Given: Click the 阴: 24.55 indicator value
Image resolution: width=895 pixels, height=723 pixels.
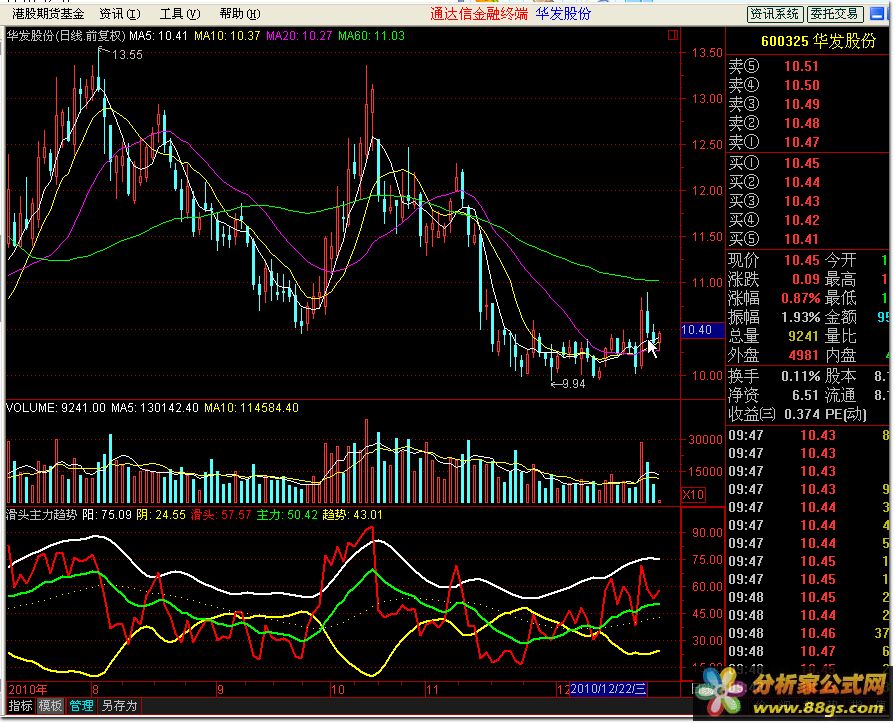Looking at the screenshot, I should point(161,515).
